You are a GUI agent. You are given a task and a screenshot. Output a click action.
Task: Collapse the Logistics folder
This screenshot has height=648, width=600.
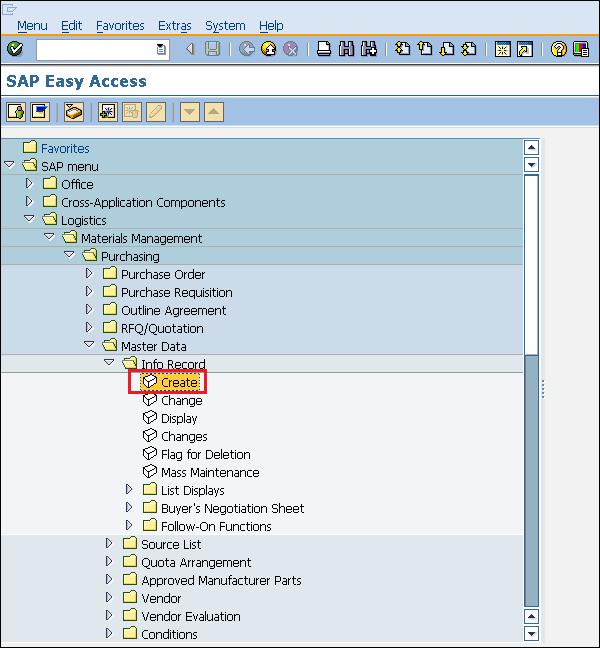click(x=29, y=219)
